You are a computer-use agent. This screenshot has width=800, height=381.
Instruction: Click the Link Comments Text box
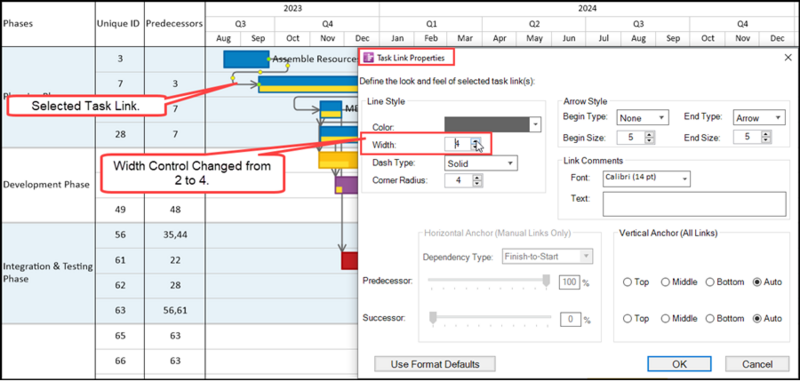694,205
